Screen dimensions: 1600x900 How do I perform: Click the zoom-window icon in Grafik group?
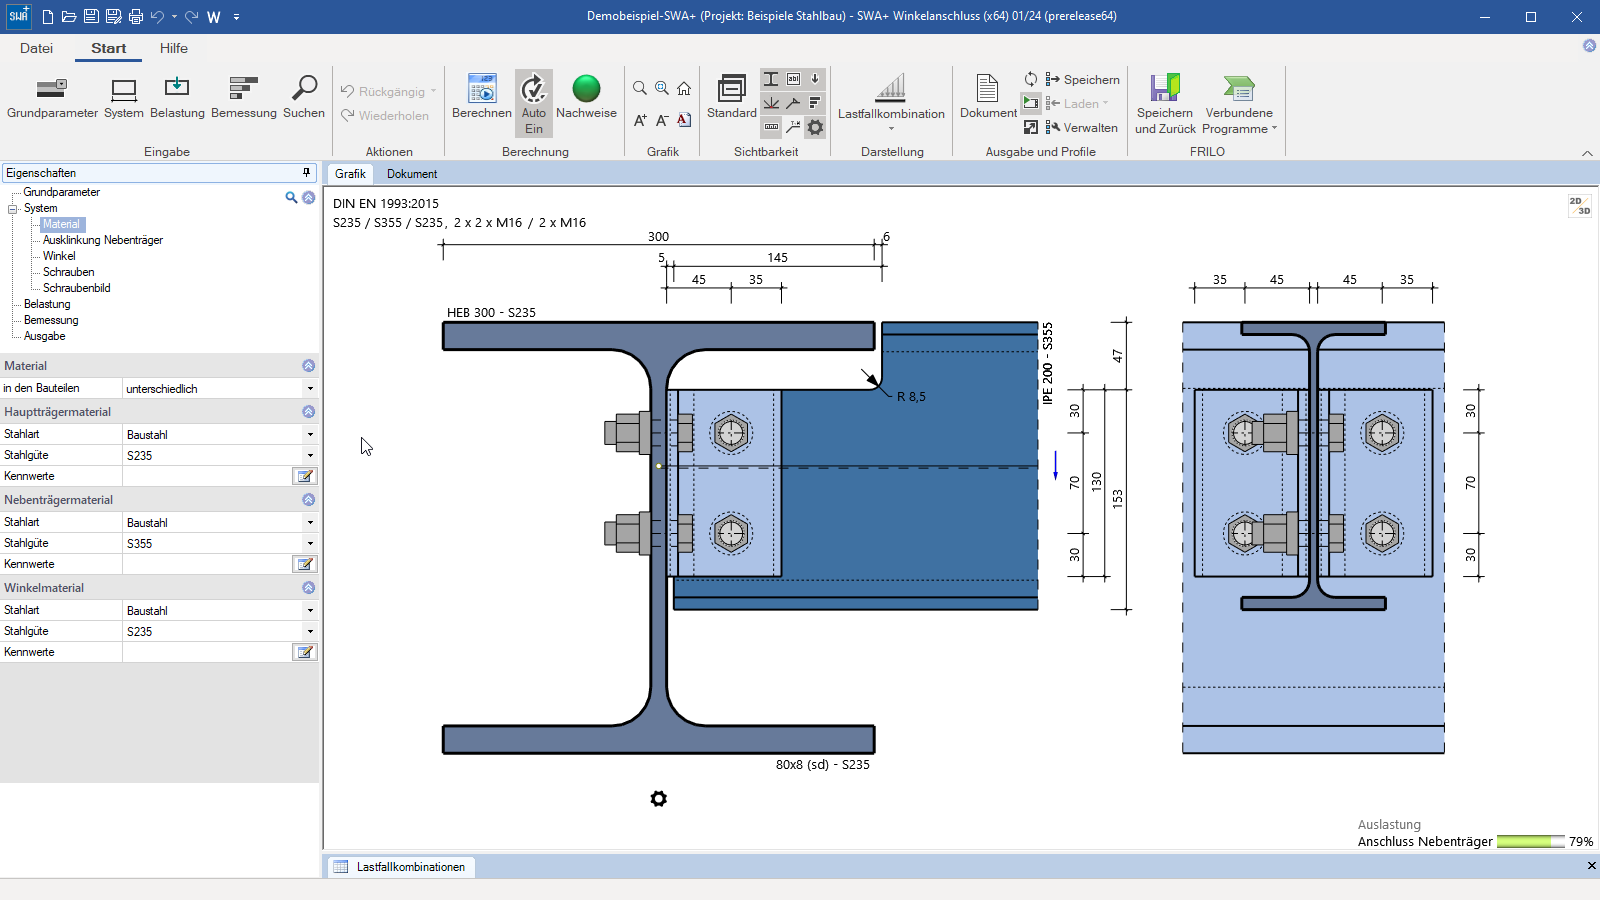(x=662, y=88)
